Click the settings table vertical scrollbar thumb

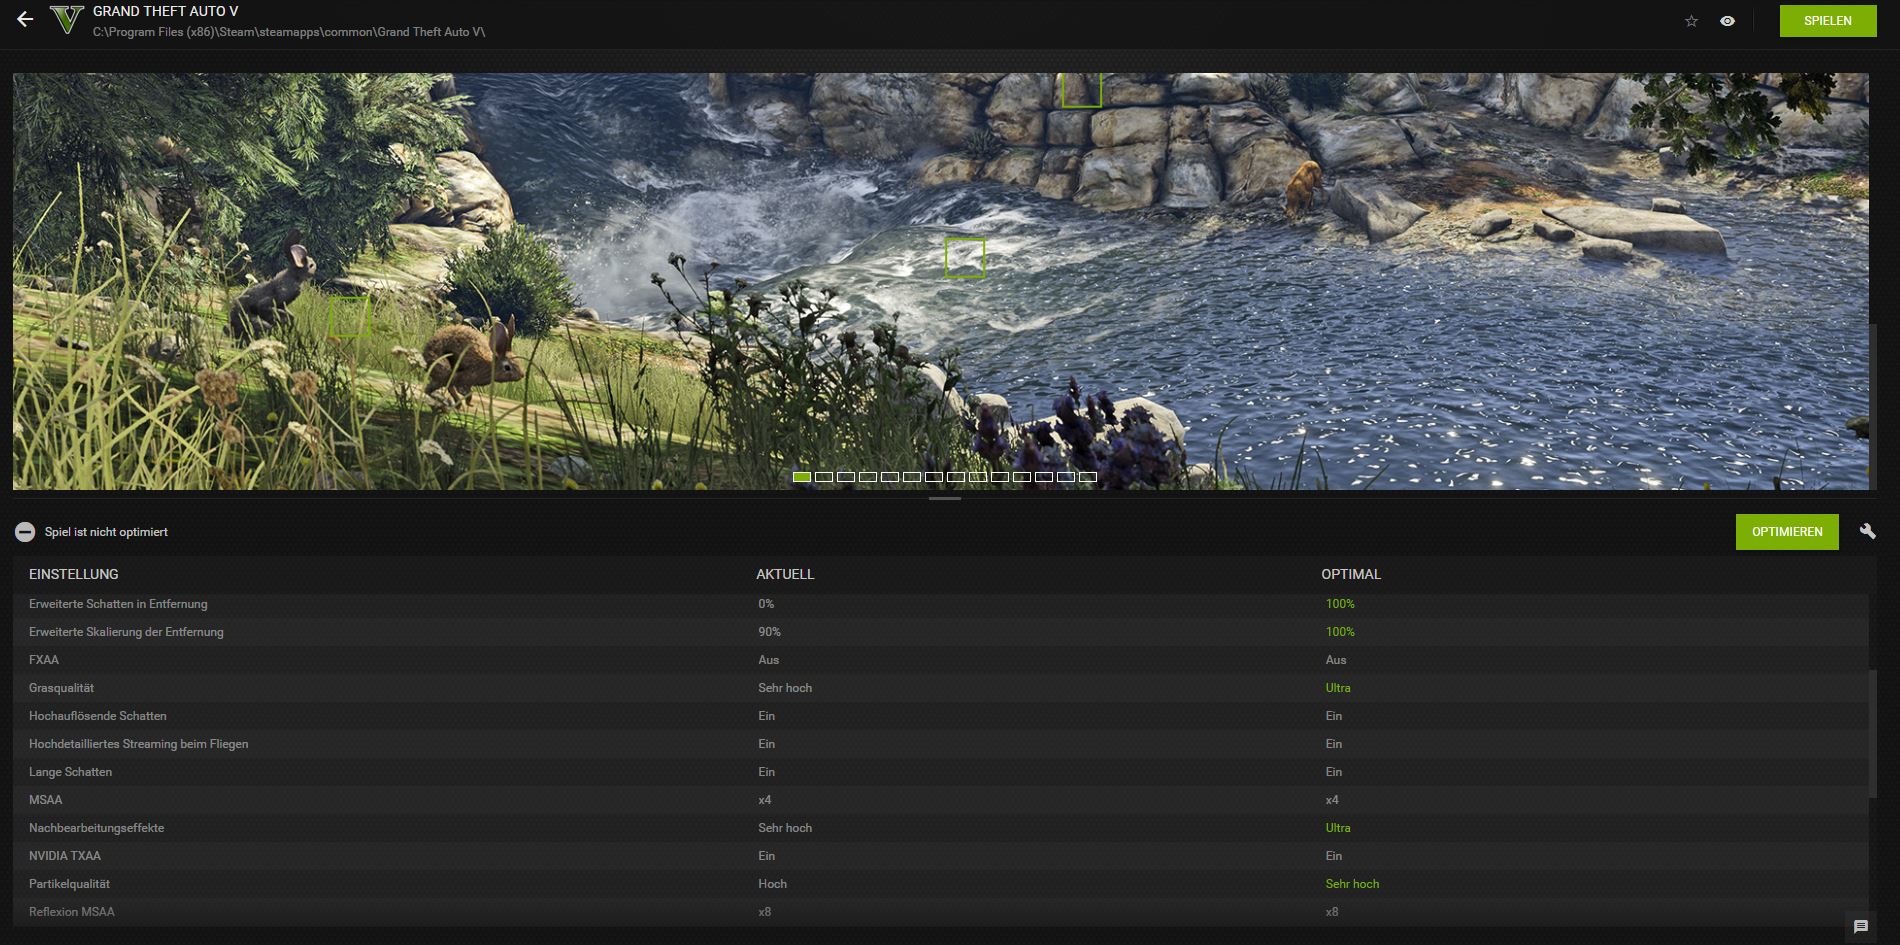1873,734
